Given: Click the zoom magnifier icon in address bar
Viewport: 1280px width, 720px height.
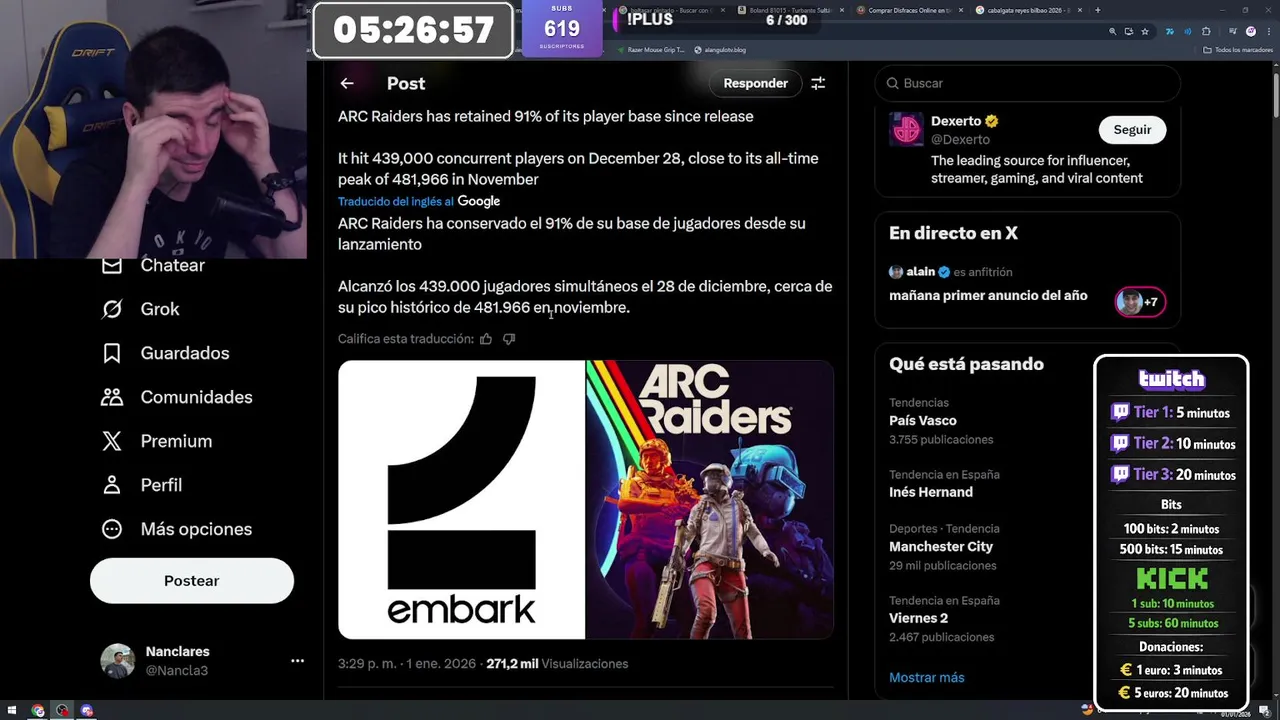Looking at the screenshot, I should (x=1112, y=32).
